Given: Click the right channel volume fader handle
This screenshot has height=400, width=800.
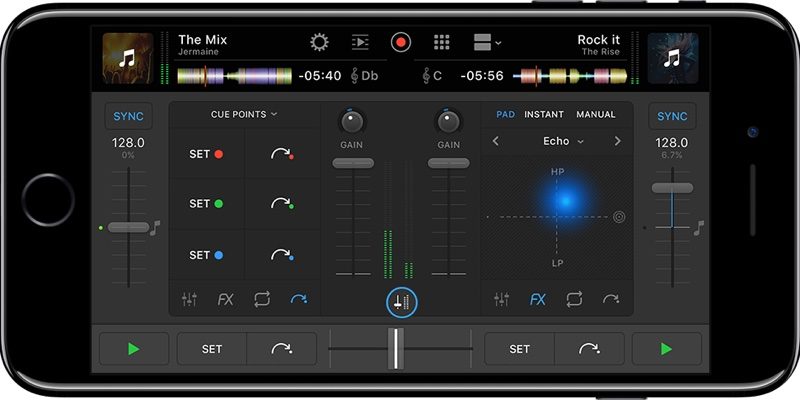Looking at the screenshot, I should [448, 163].
